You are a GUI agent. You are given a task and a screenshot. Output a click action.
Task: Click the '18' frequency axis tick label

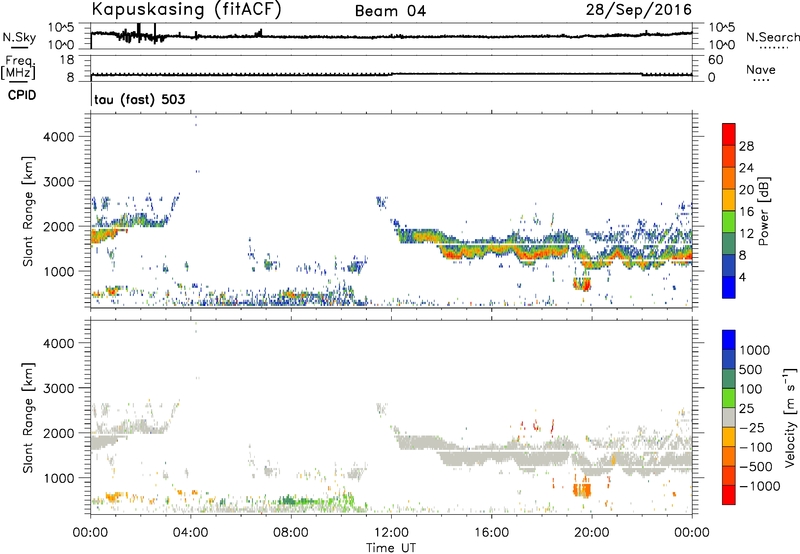(67, 60)
